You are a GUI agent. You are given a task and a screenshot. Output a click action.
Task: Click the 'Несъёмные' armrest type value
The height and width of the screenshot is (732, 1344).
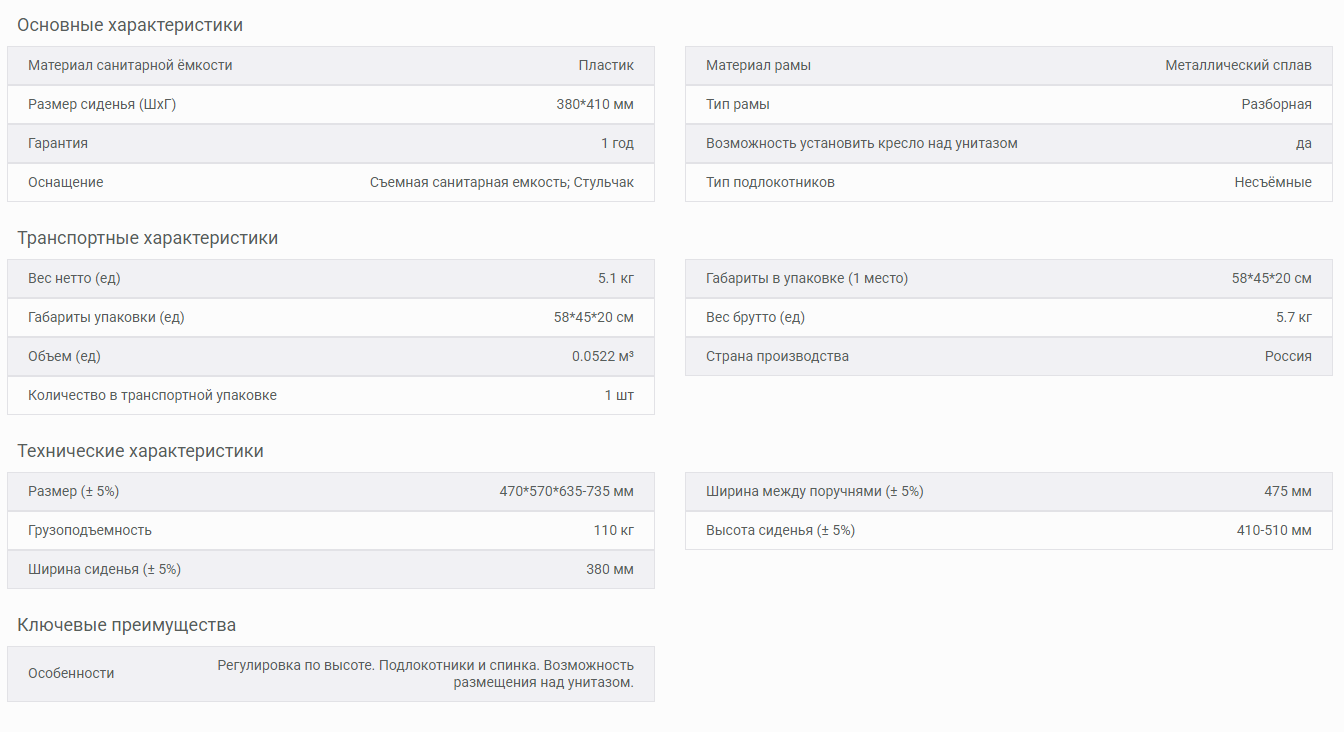pos(1272,182)
